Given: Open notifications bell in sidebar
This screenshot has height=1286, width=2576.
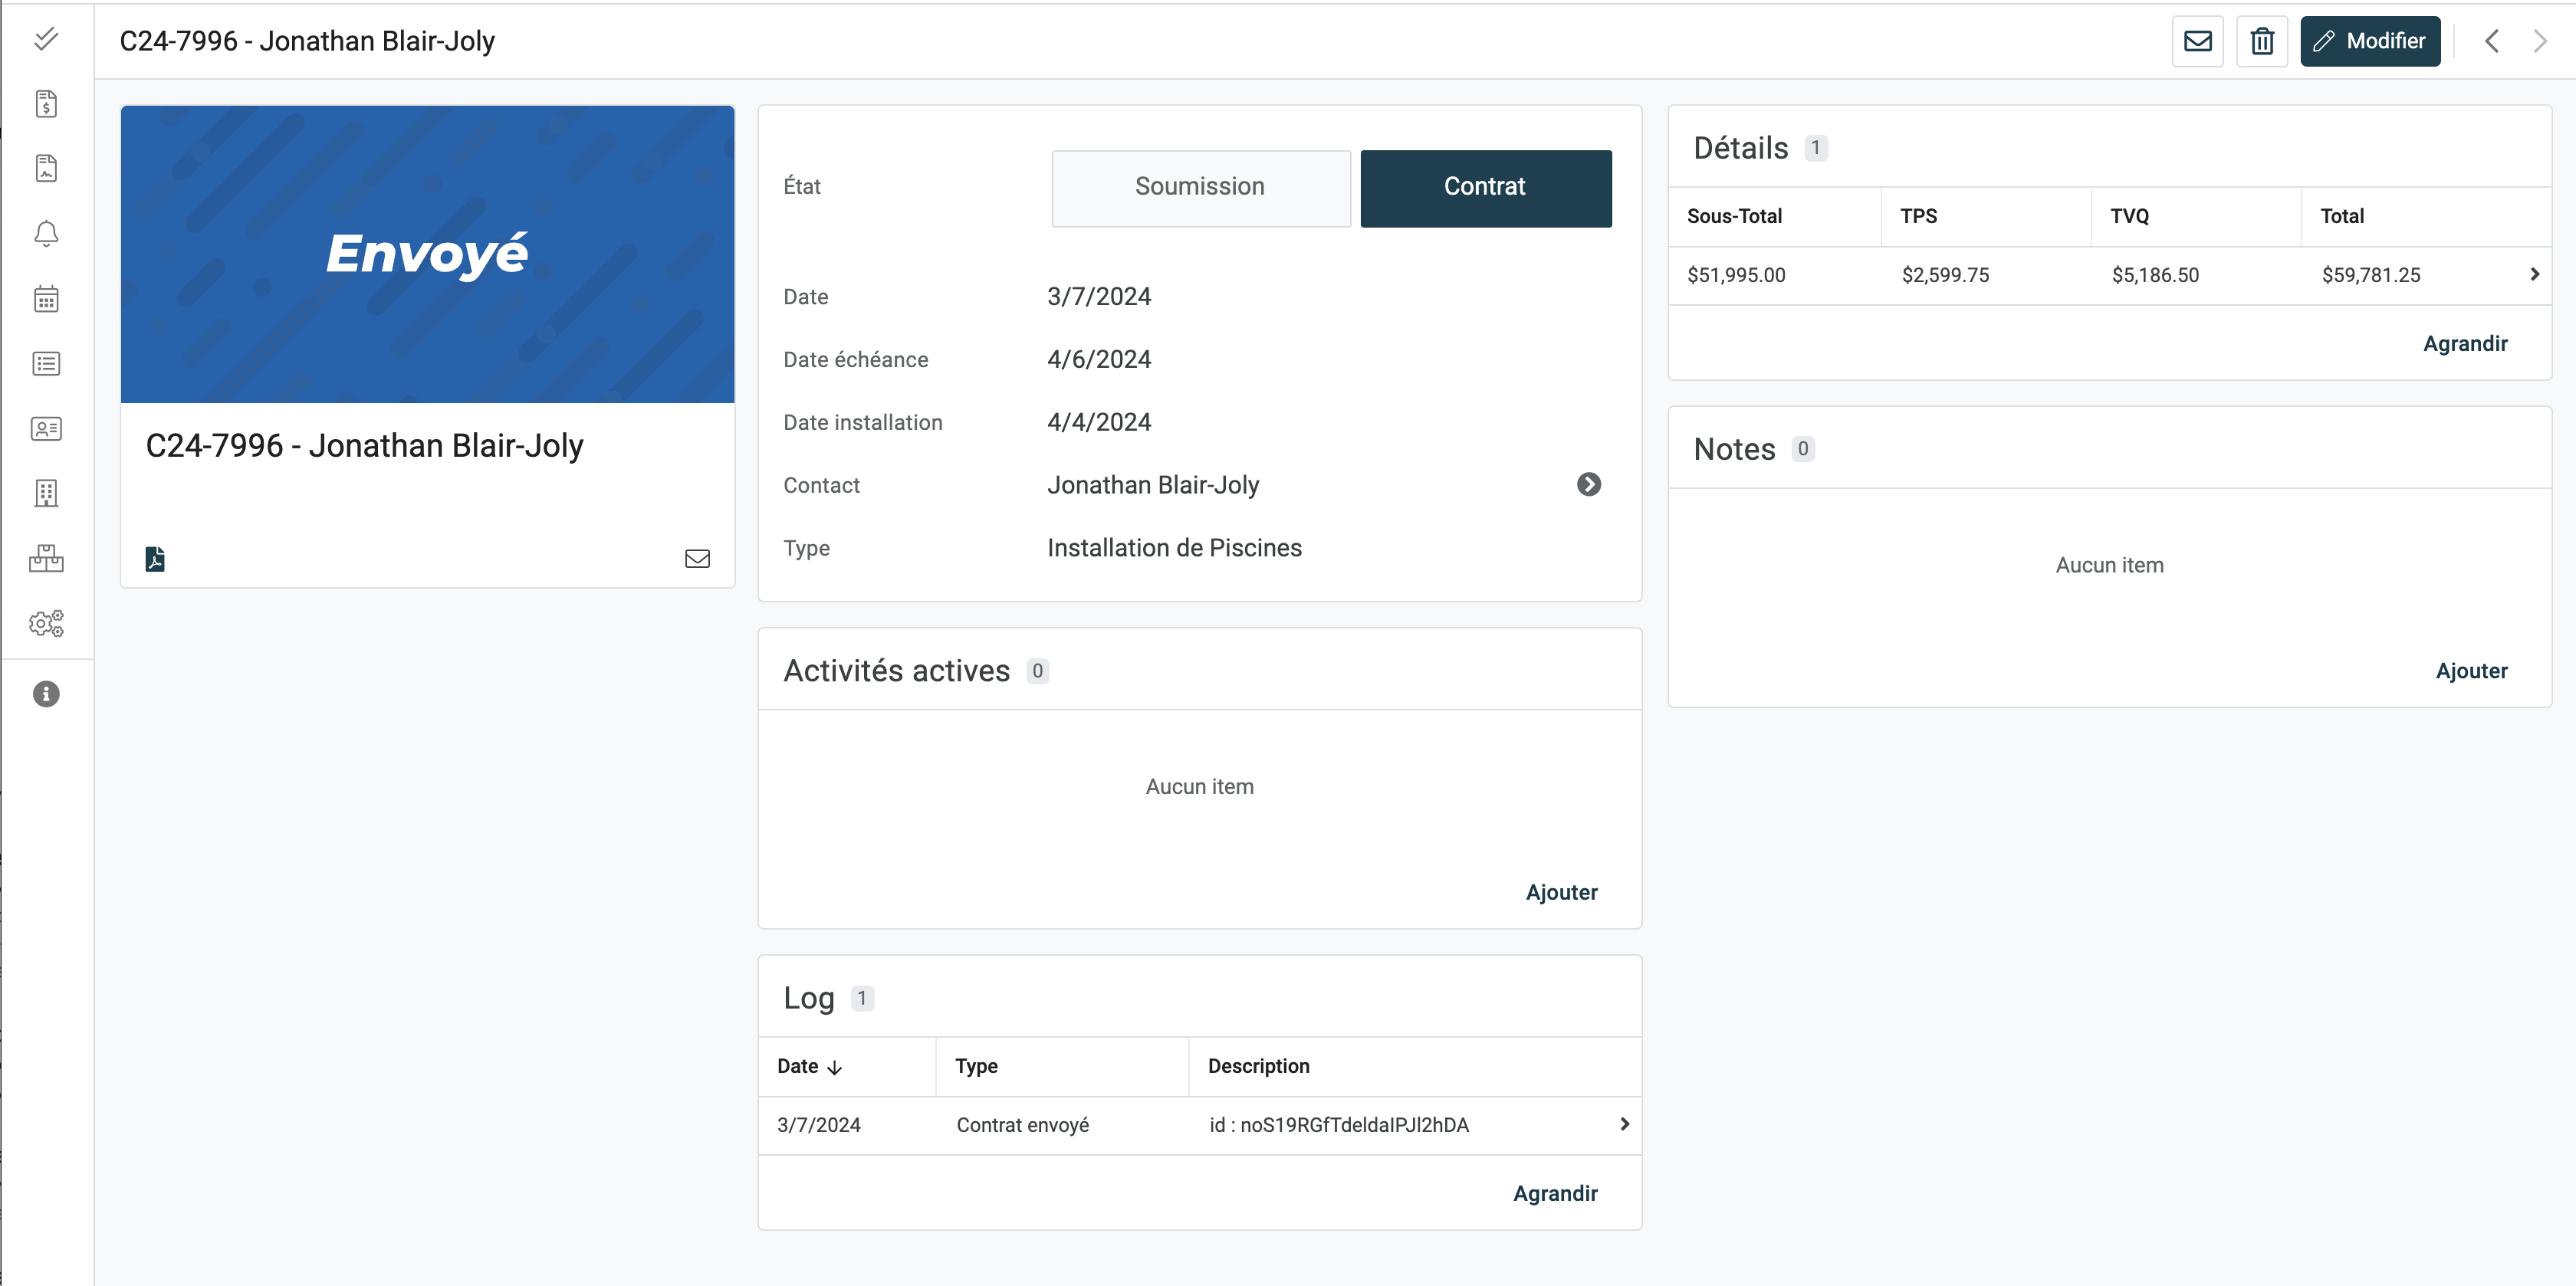Looking at the screenshot, I should pos(46,233).
